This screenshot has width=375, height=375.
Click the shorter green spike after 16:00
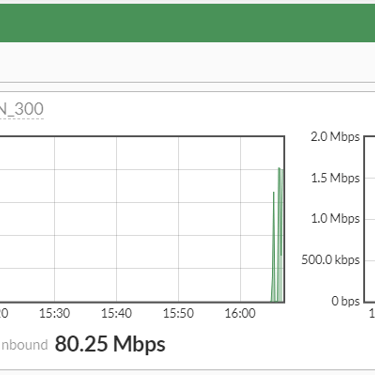pos(274,247)
